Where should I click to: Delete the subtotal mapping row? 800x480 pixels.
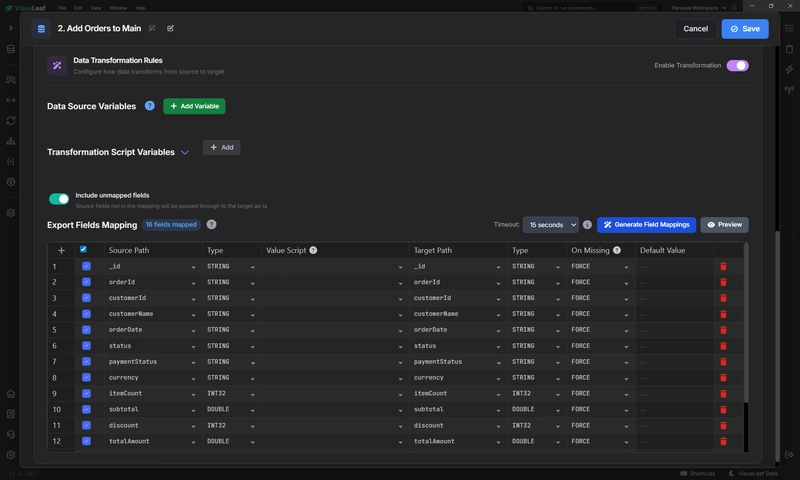click(723, 410)
